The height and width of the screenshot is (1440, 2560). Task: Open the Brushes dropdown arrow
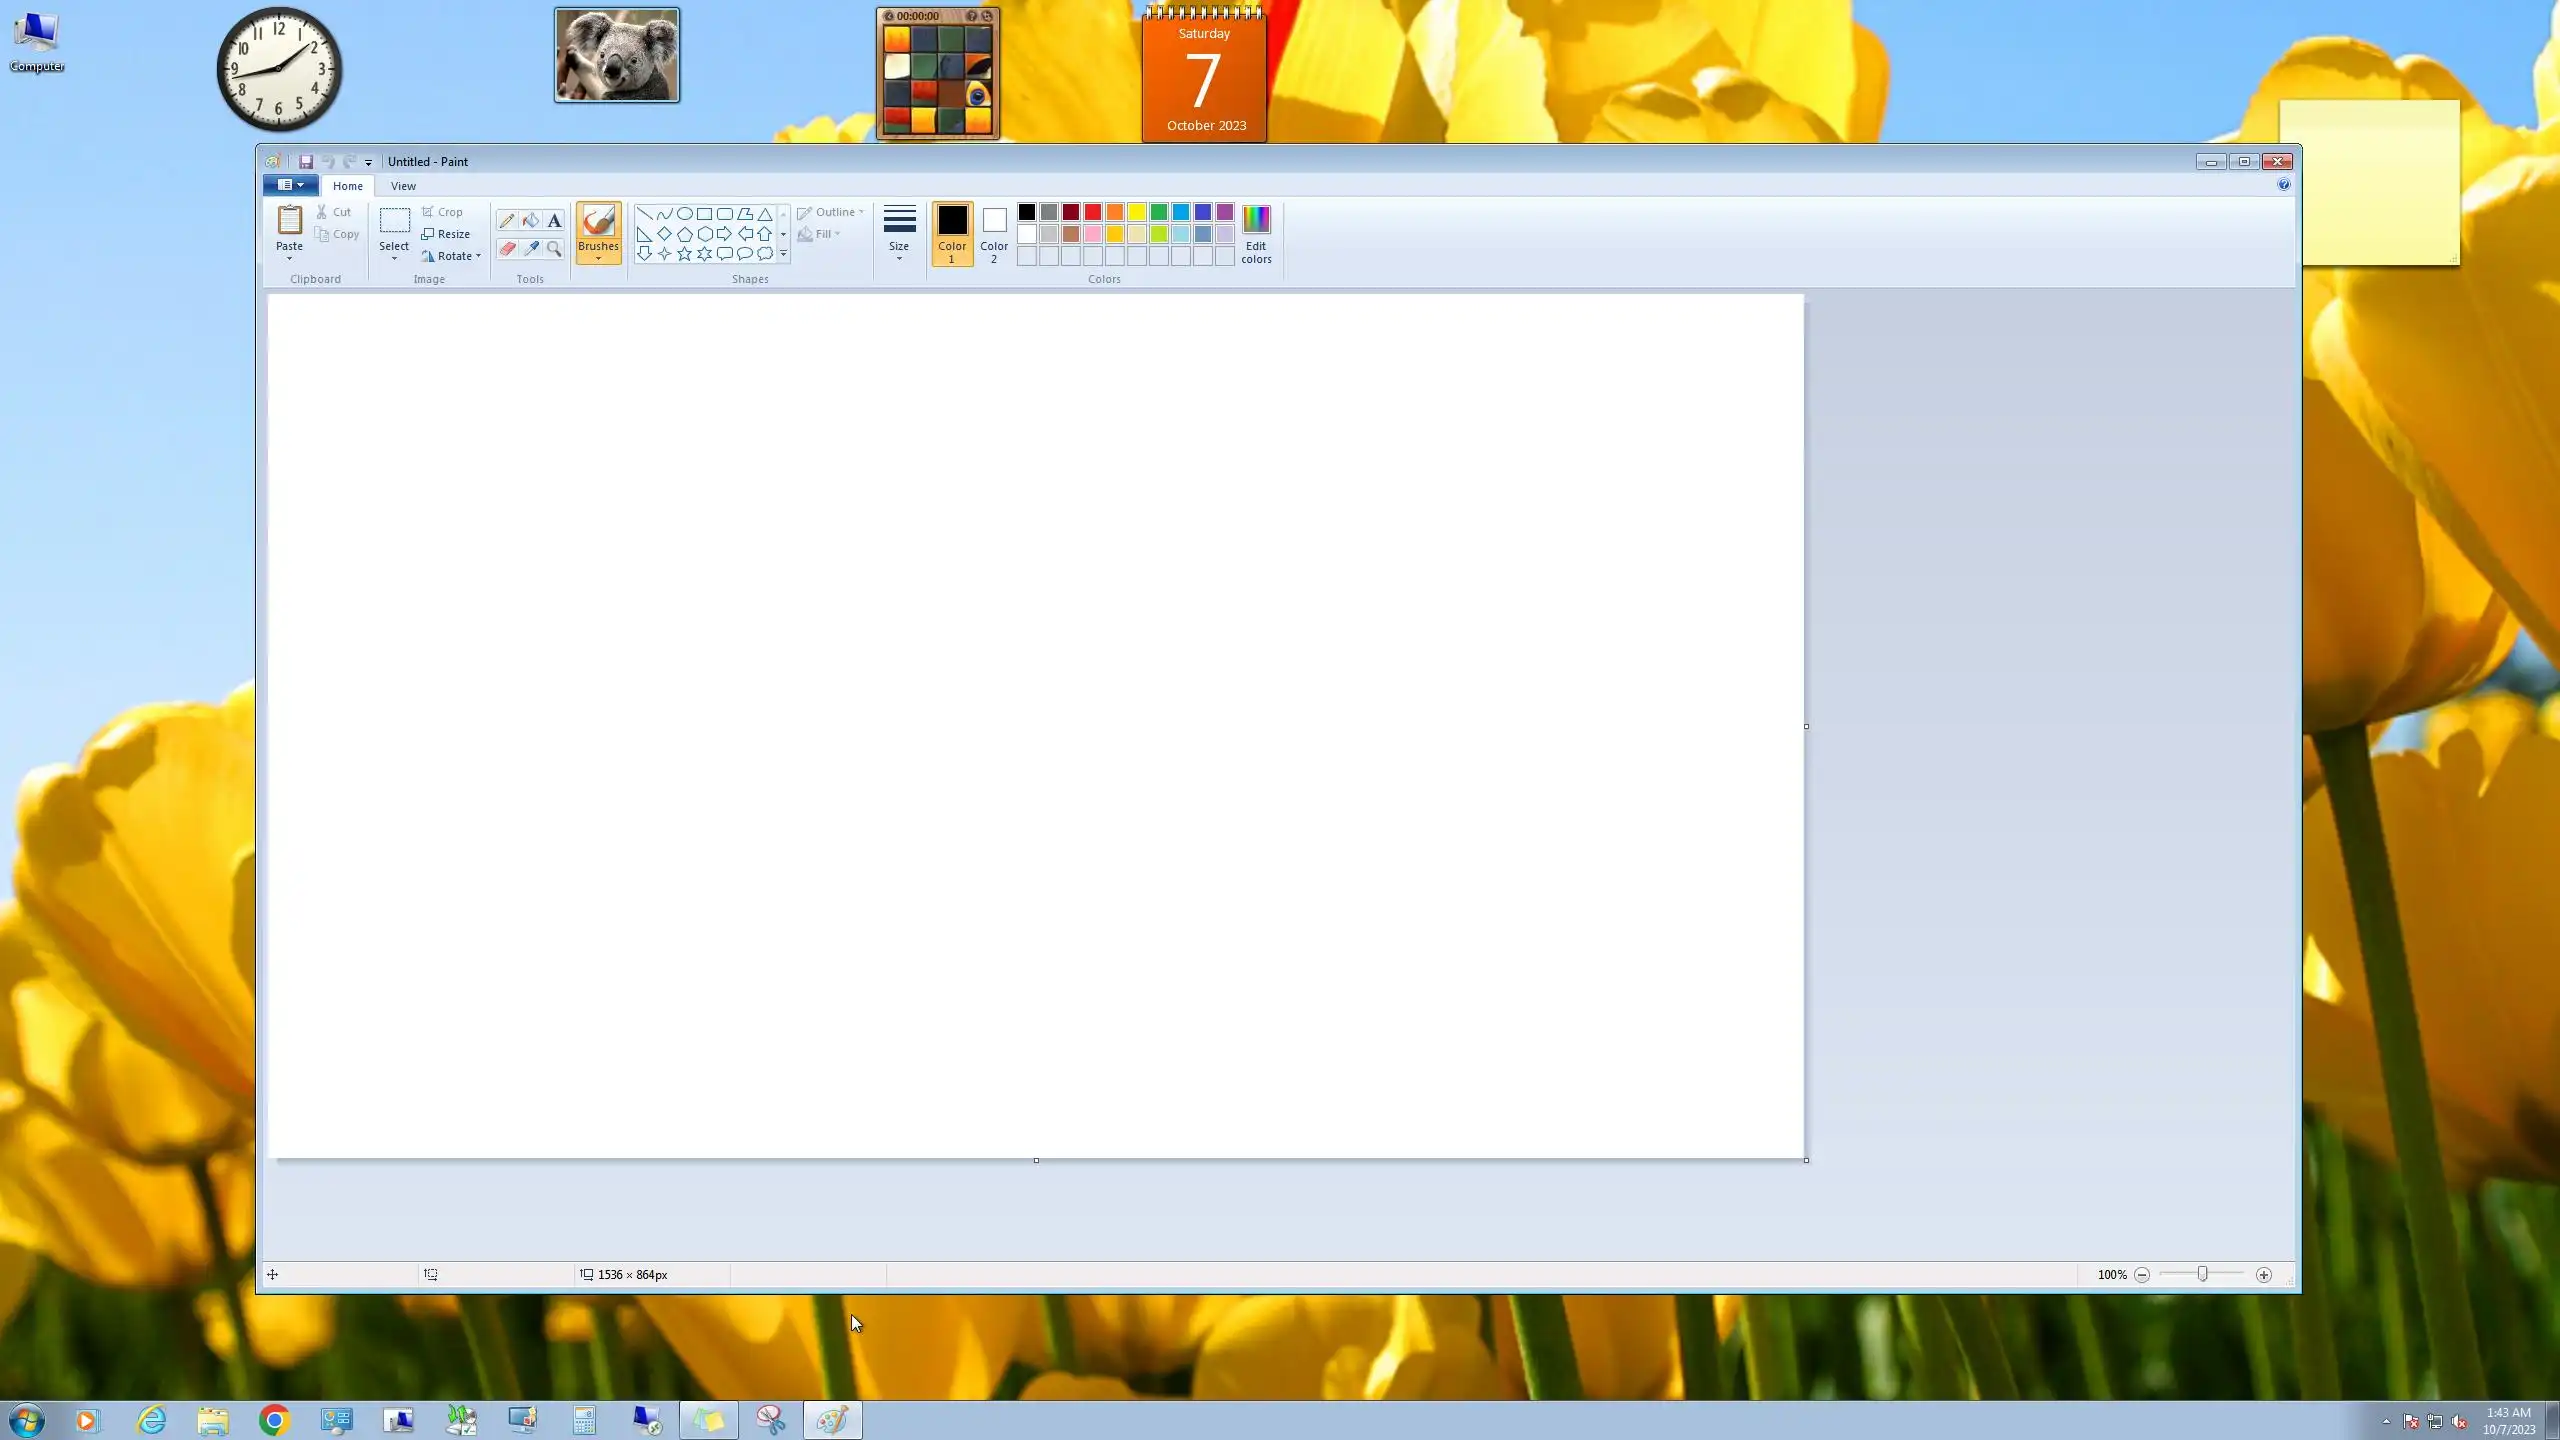point(598,259)
